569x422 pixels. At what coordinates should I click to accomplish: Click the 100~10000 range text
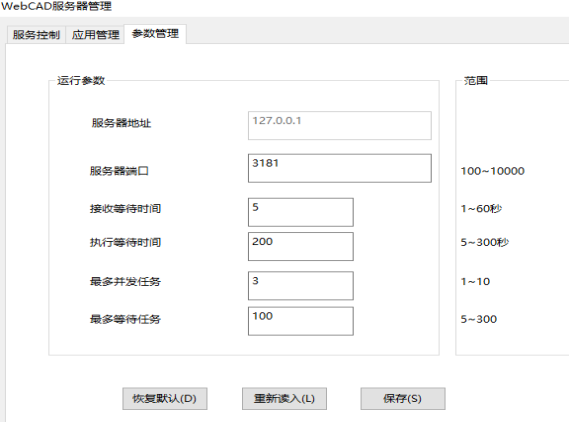tap(492, 171)
